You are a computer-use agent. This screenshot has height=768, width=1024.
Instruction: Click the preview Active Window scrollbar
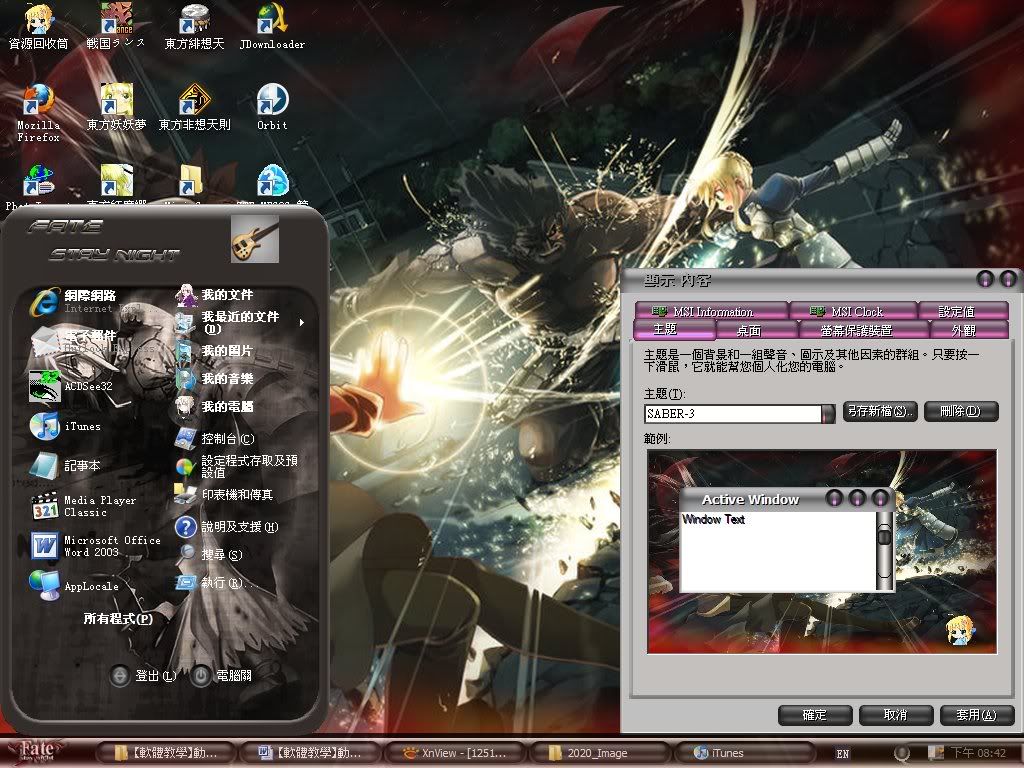point(884,551)
